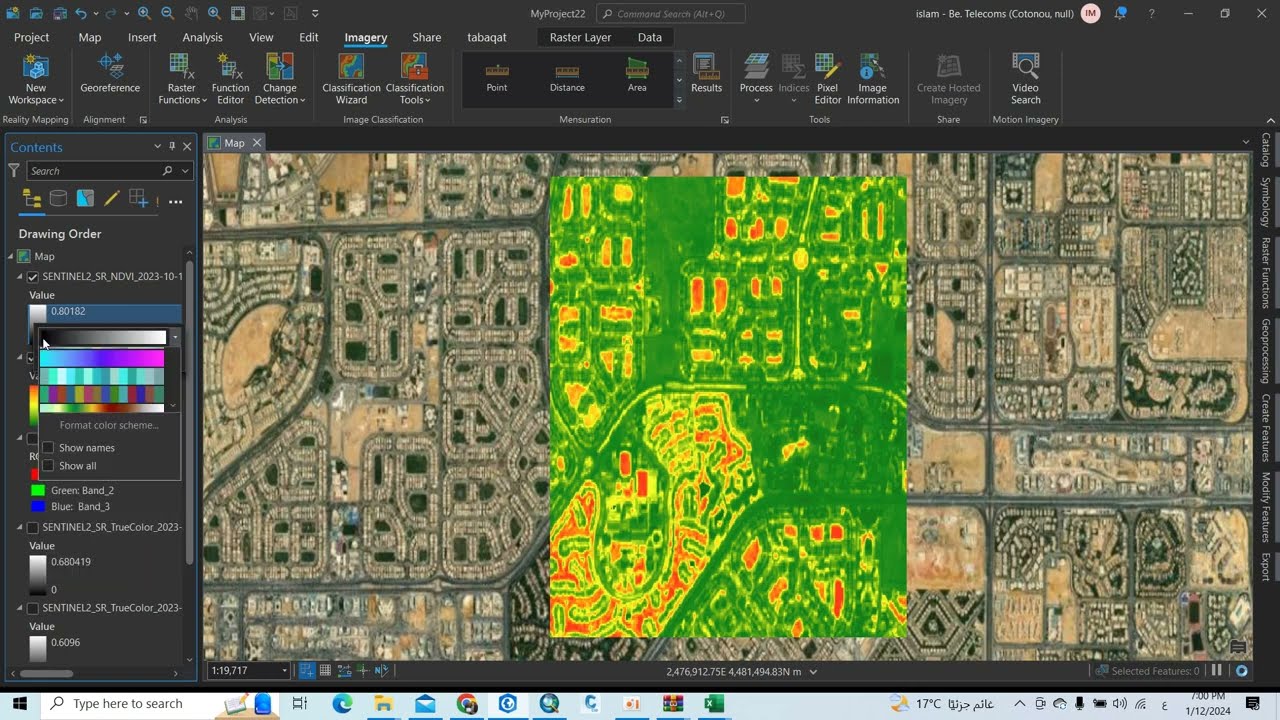Open the tabaqat ribbon tab
1280x720 pixels.
(x=487, y=37)
